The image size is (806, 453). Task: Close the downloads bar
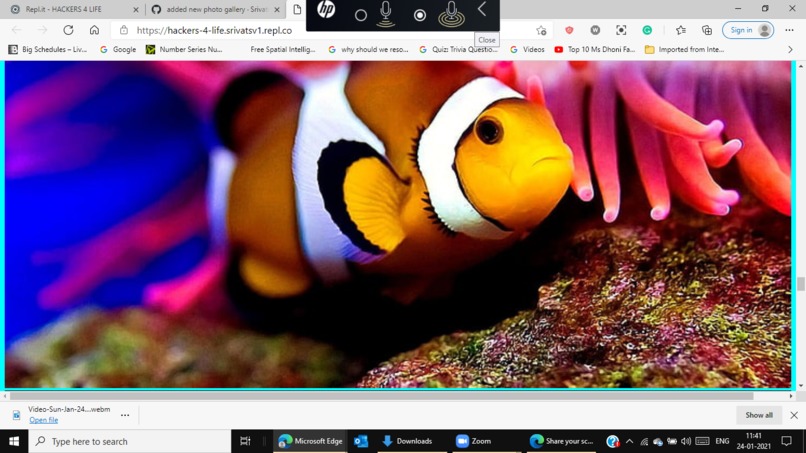[794, 415]
